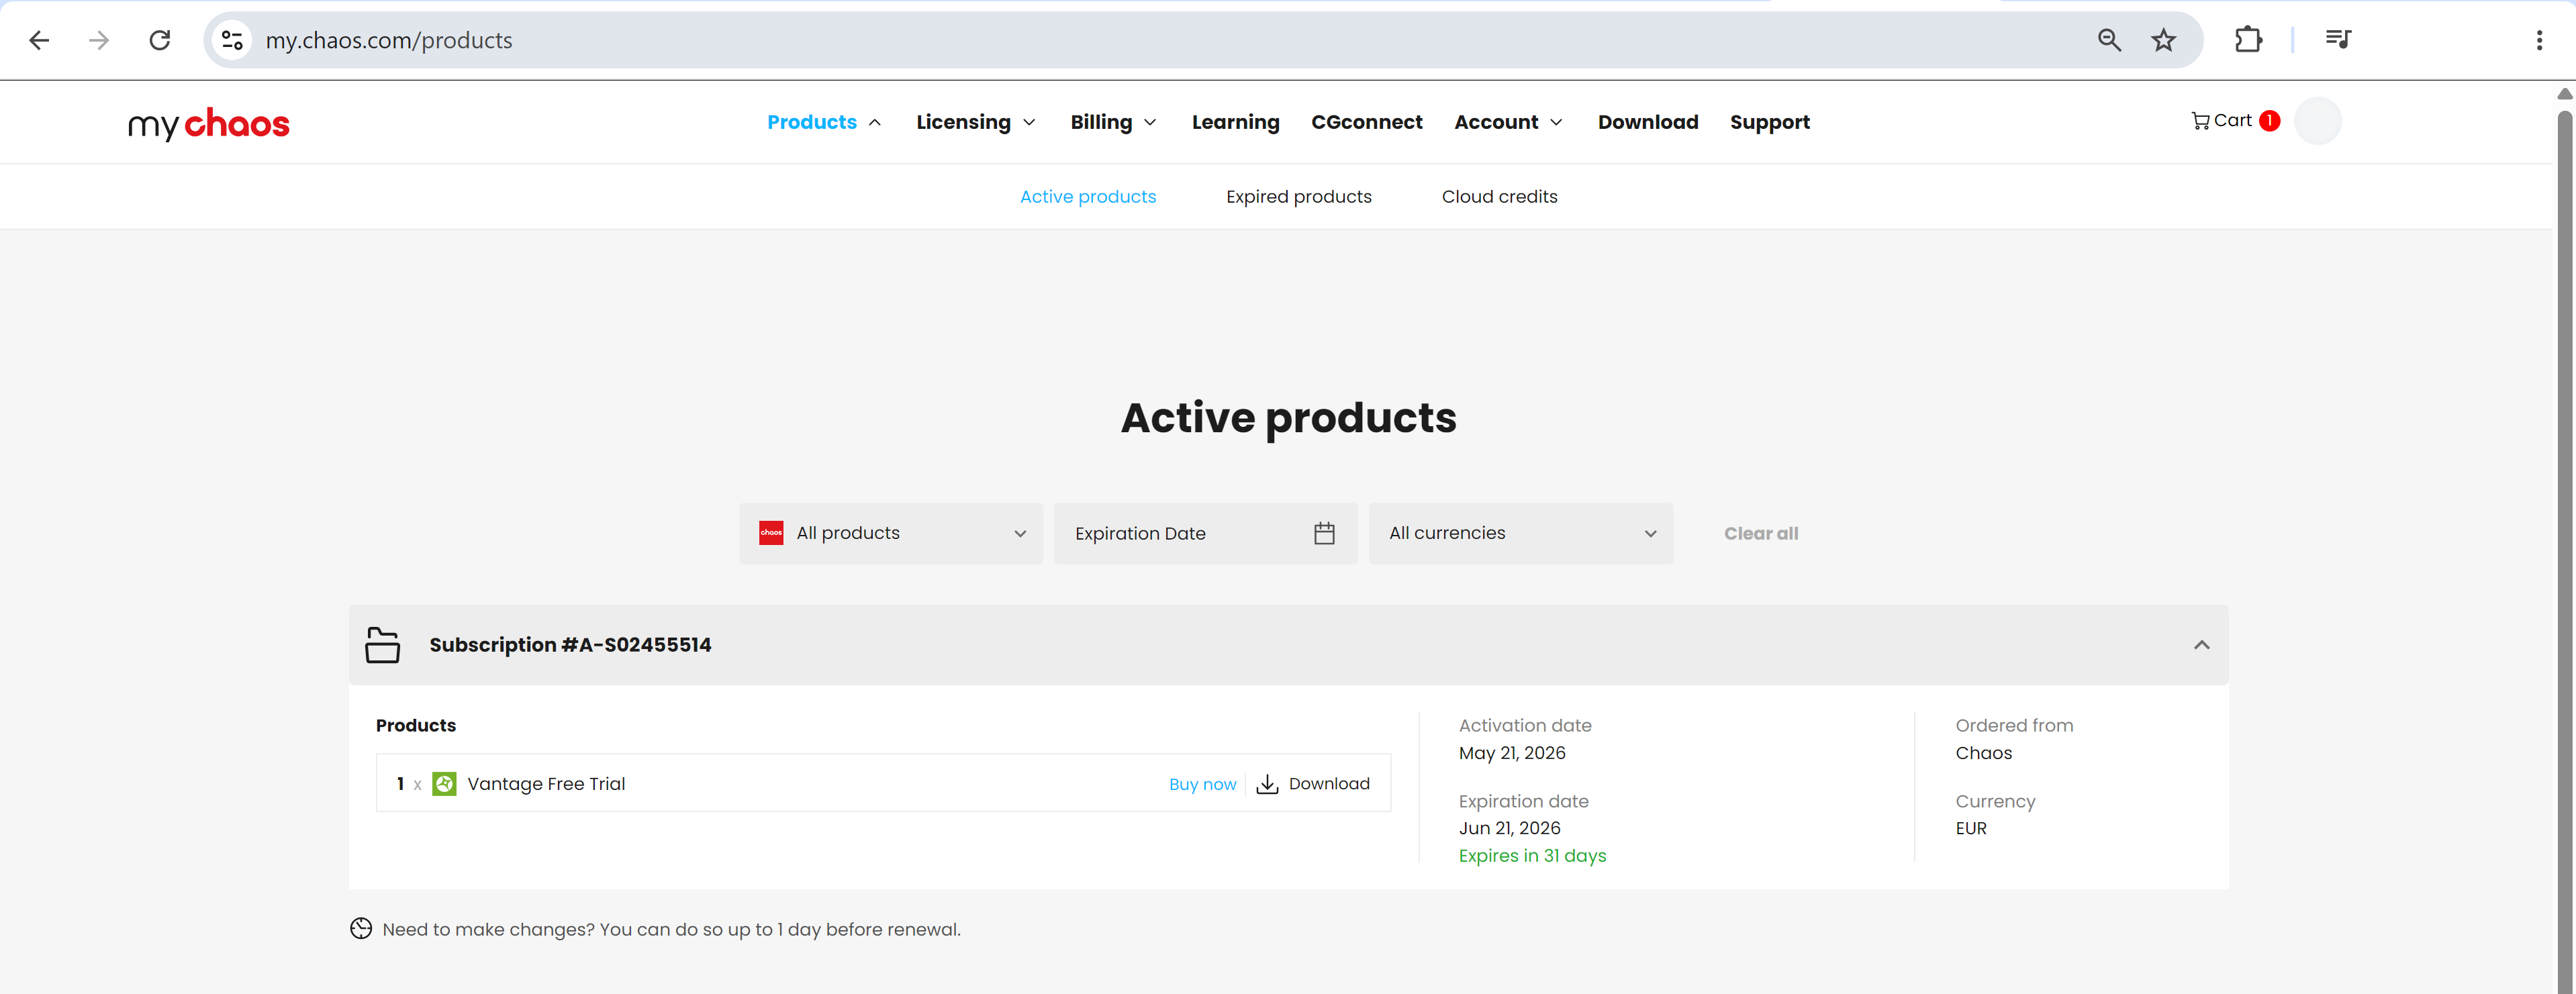The image size is (2576, 994).
Task: Click the clock icon beside renewal note
Action: click(361, 929)
